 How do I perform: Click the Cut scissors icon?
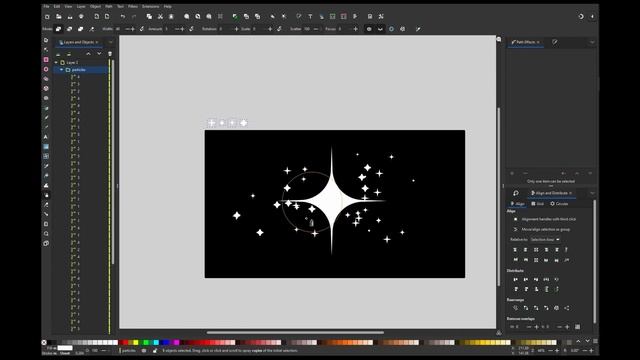[160, 17]
